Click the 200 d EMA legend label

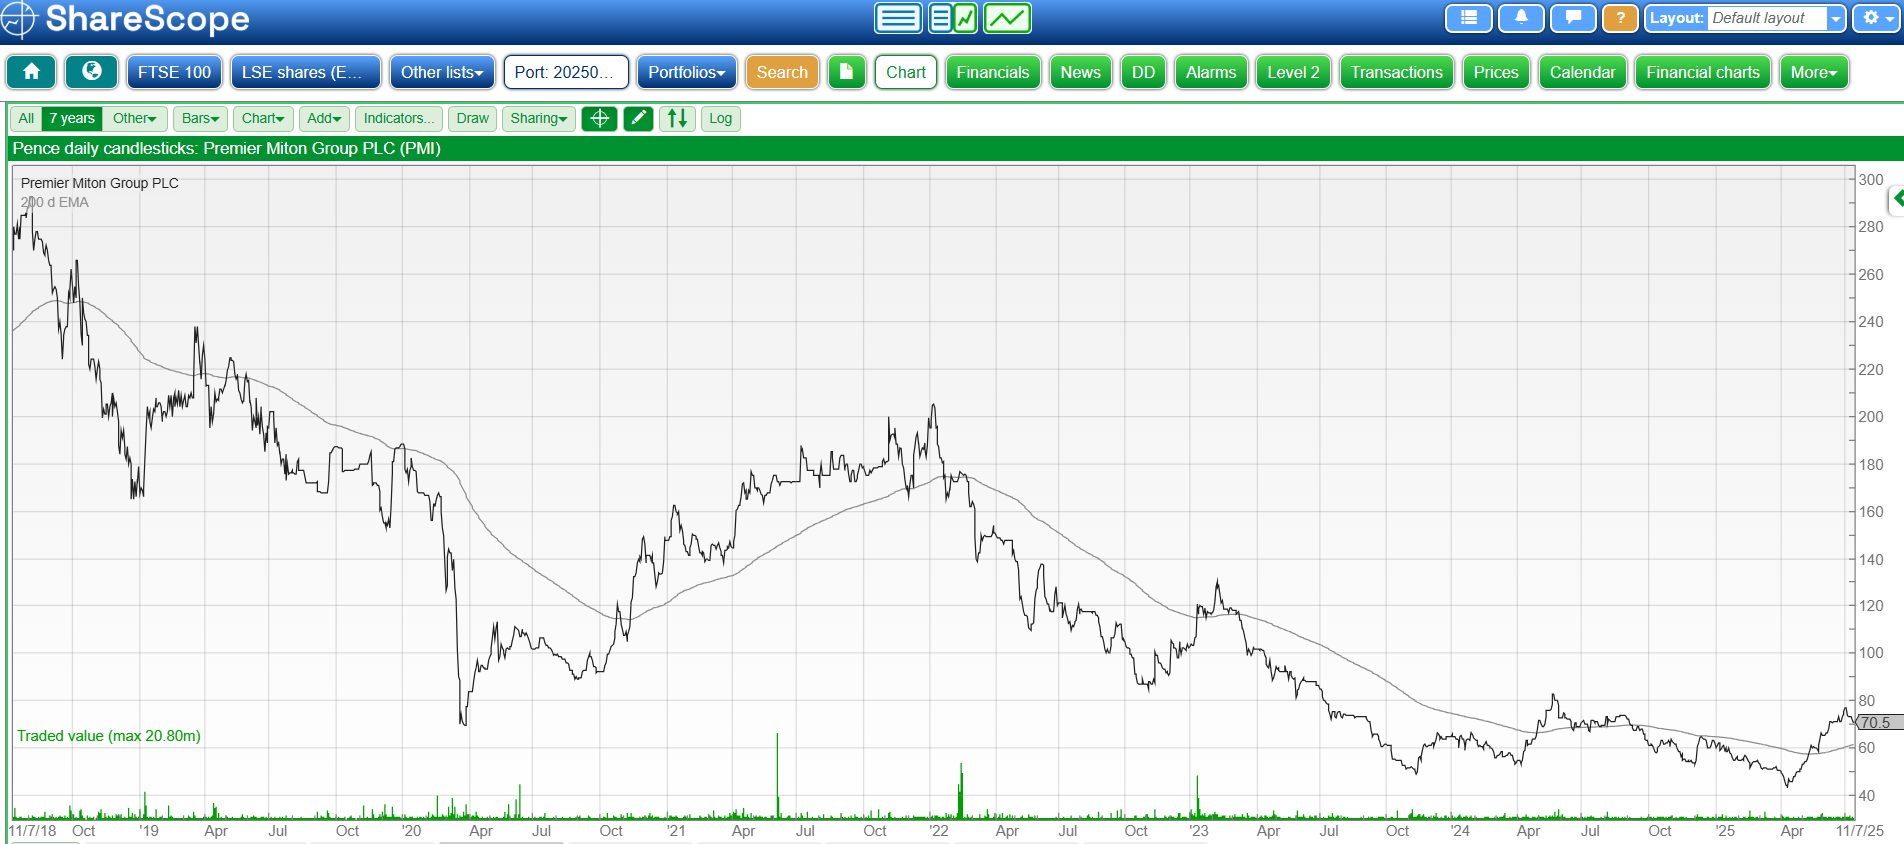55,202
